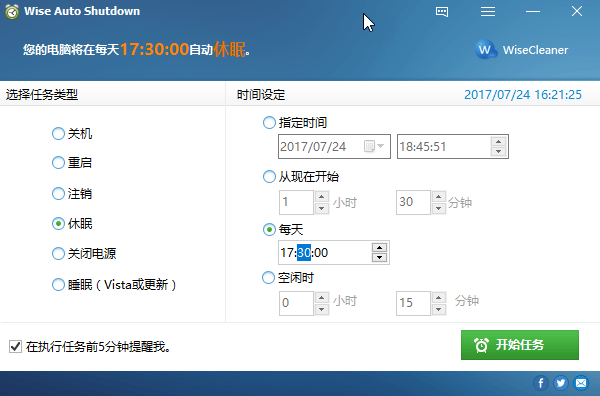Select the 空闲时 radio button

[268, 277]
